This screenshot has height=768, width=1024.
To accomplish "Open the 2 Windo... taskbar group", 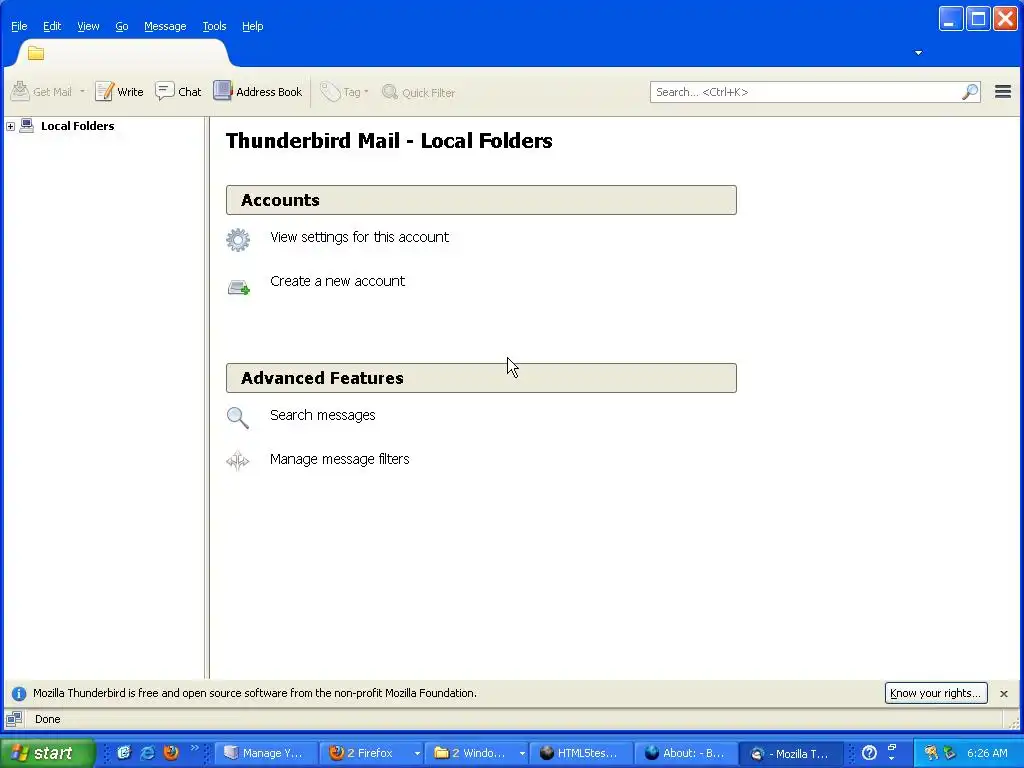I will (476, 753).
